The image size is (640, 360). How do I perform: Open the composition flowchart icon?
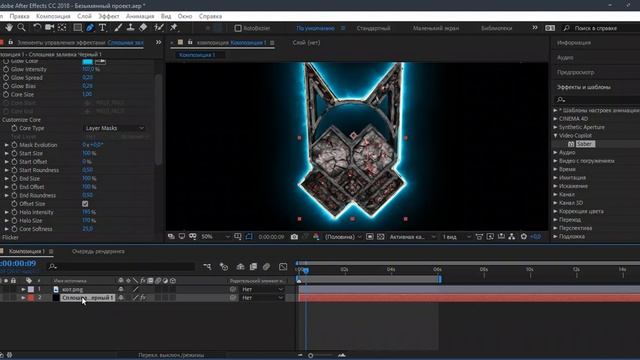pyautogui.click(x=512, y=237)
